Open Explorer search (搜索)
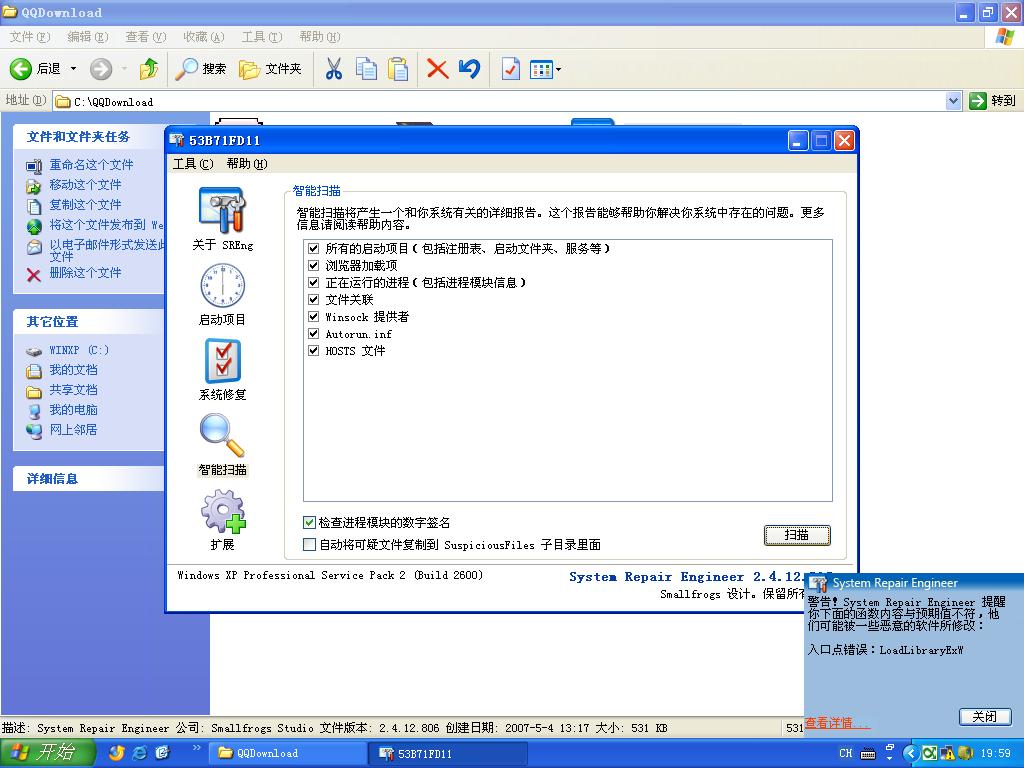Screen dimensions: 1024x768 [200, 69]
